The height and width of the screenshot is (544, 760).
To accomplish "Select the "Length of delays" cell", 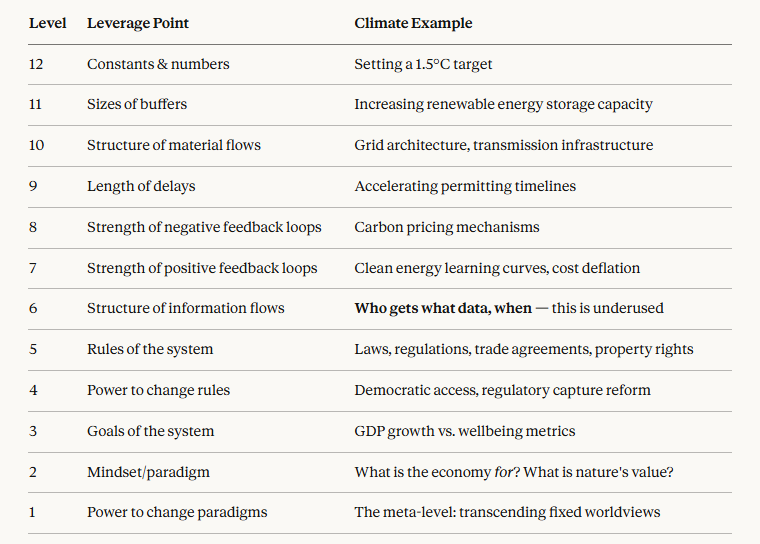I will pyautogui.click(x=141, y=186).
